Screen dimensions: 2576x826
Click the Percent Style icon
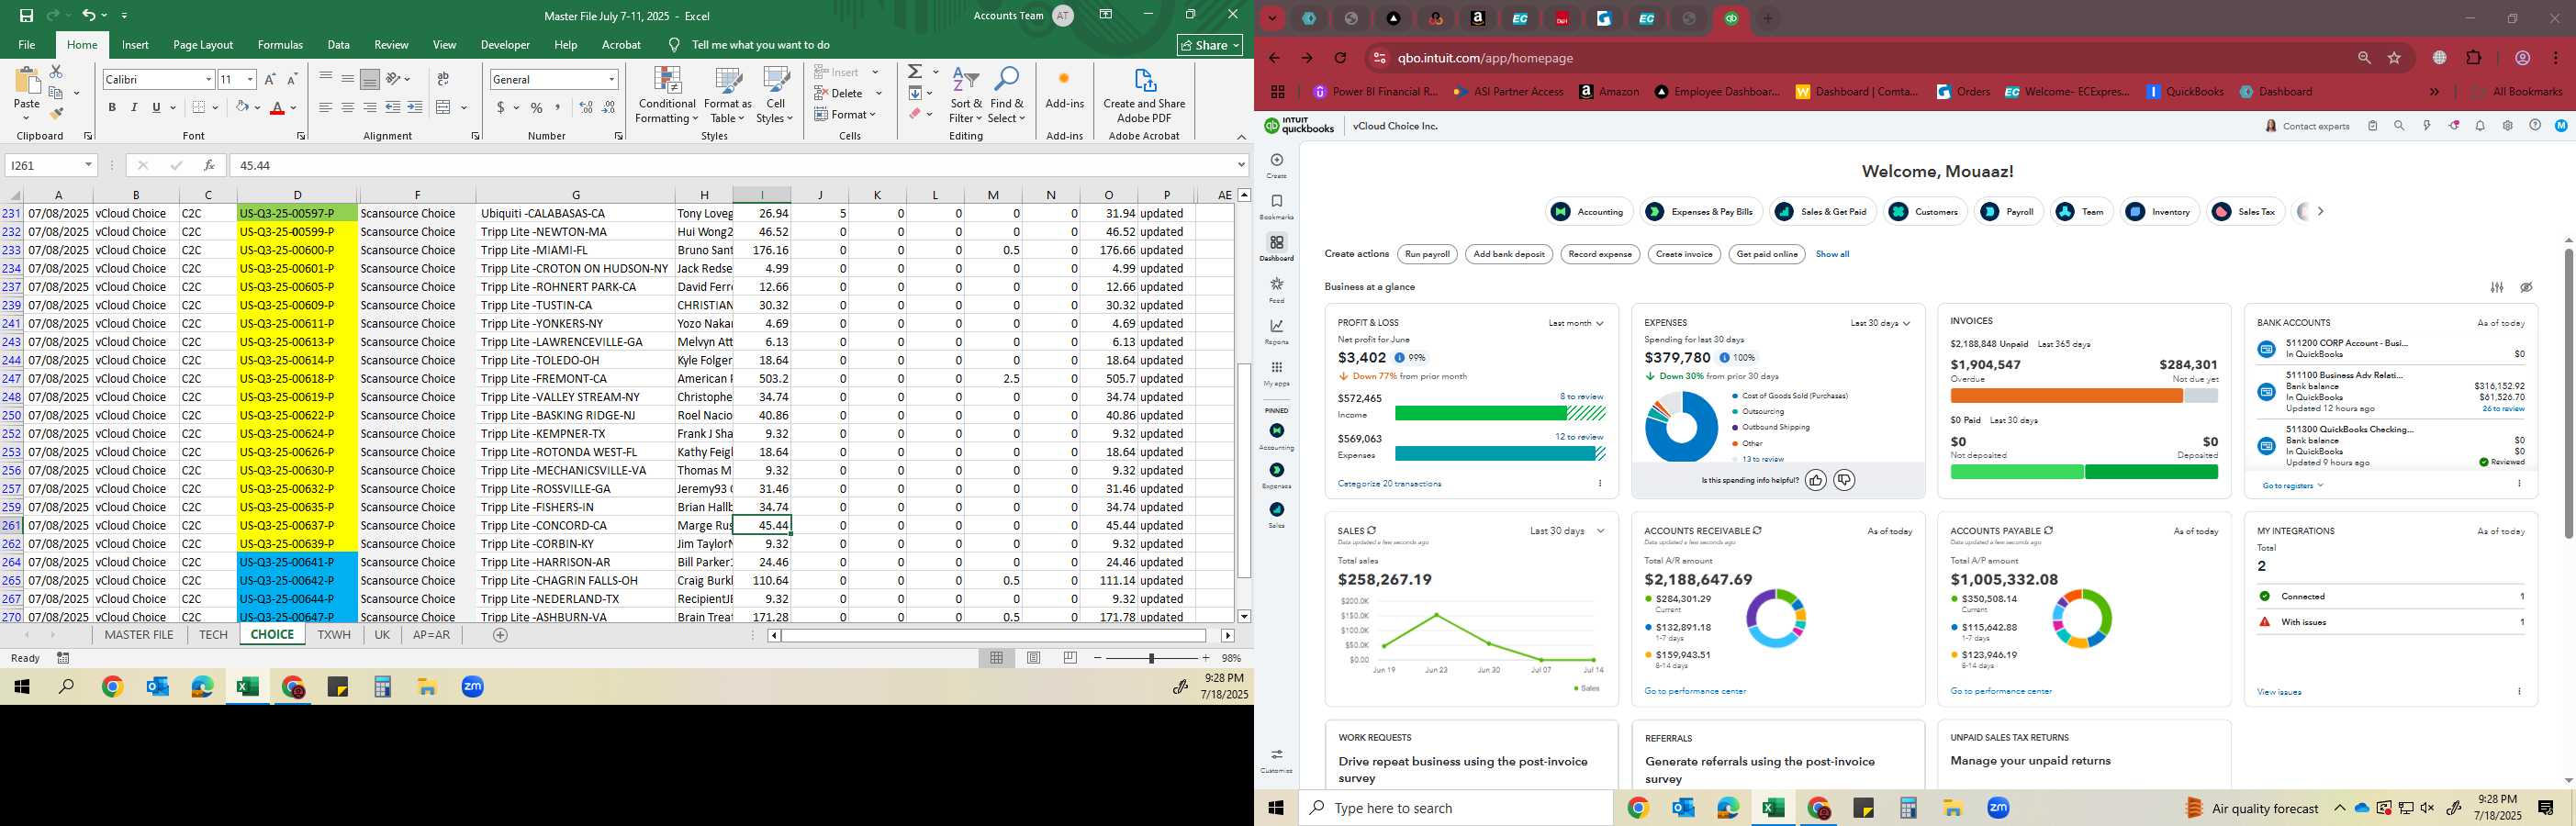click(537, 107)
